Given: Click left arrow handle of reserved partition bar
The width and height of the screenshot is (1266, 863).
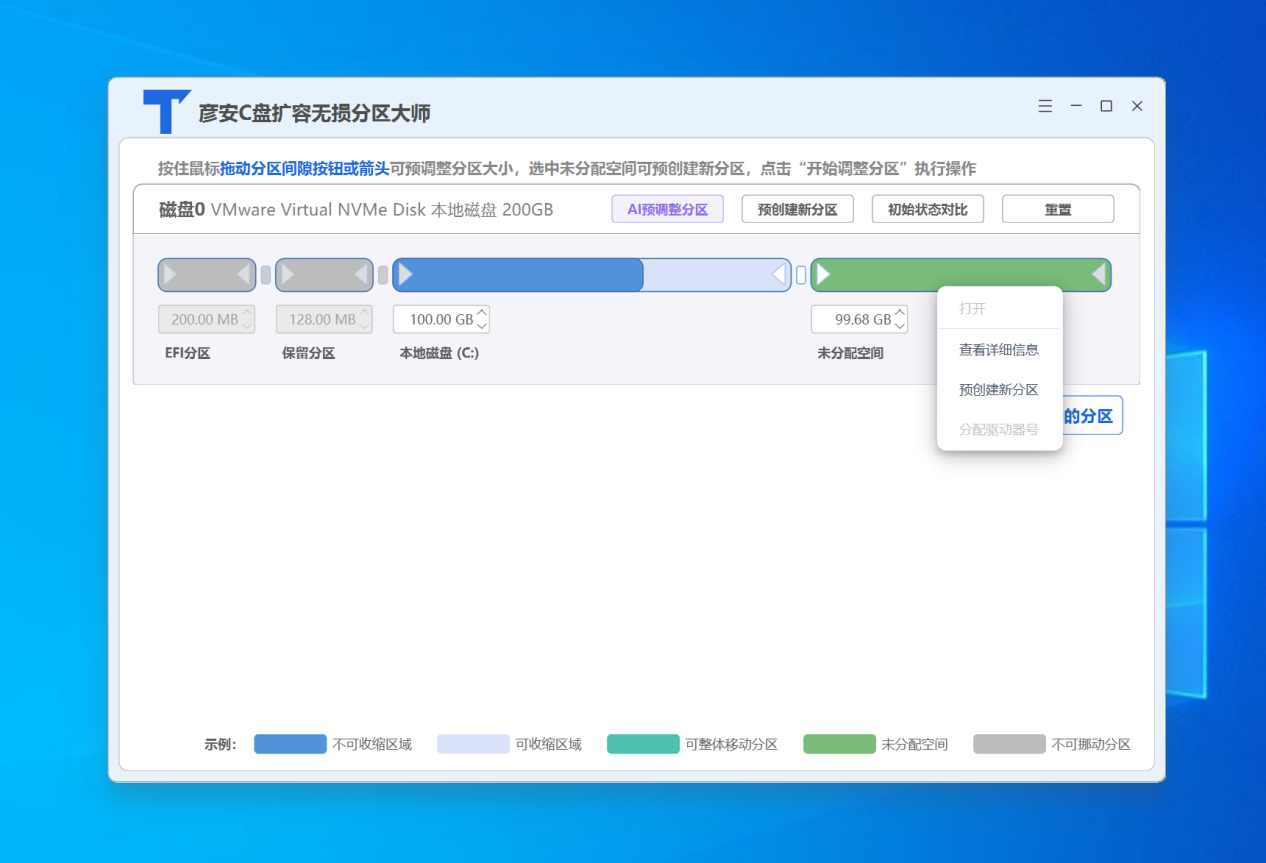Looking at the screenshot, I should [x=288, y=274].
